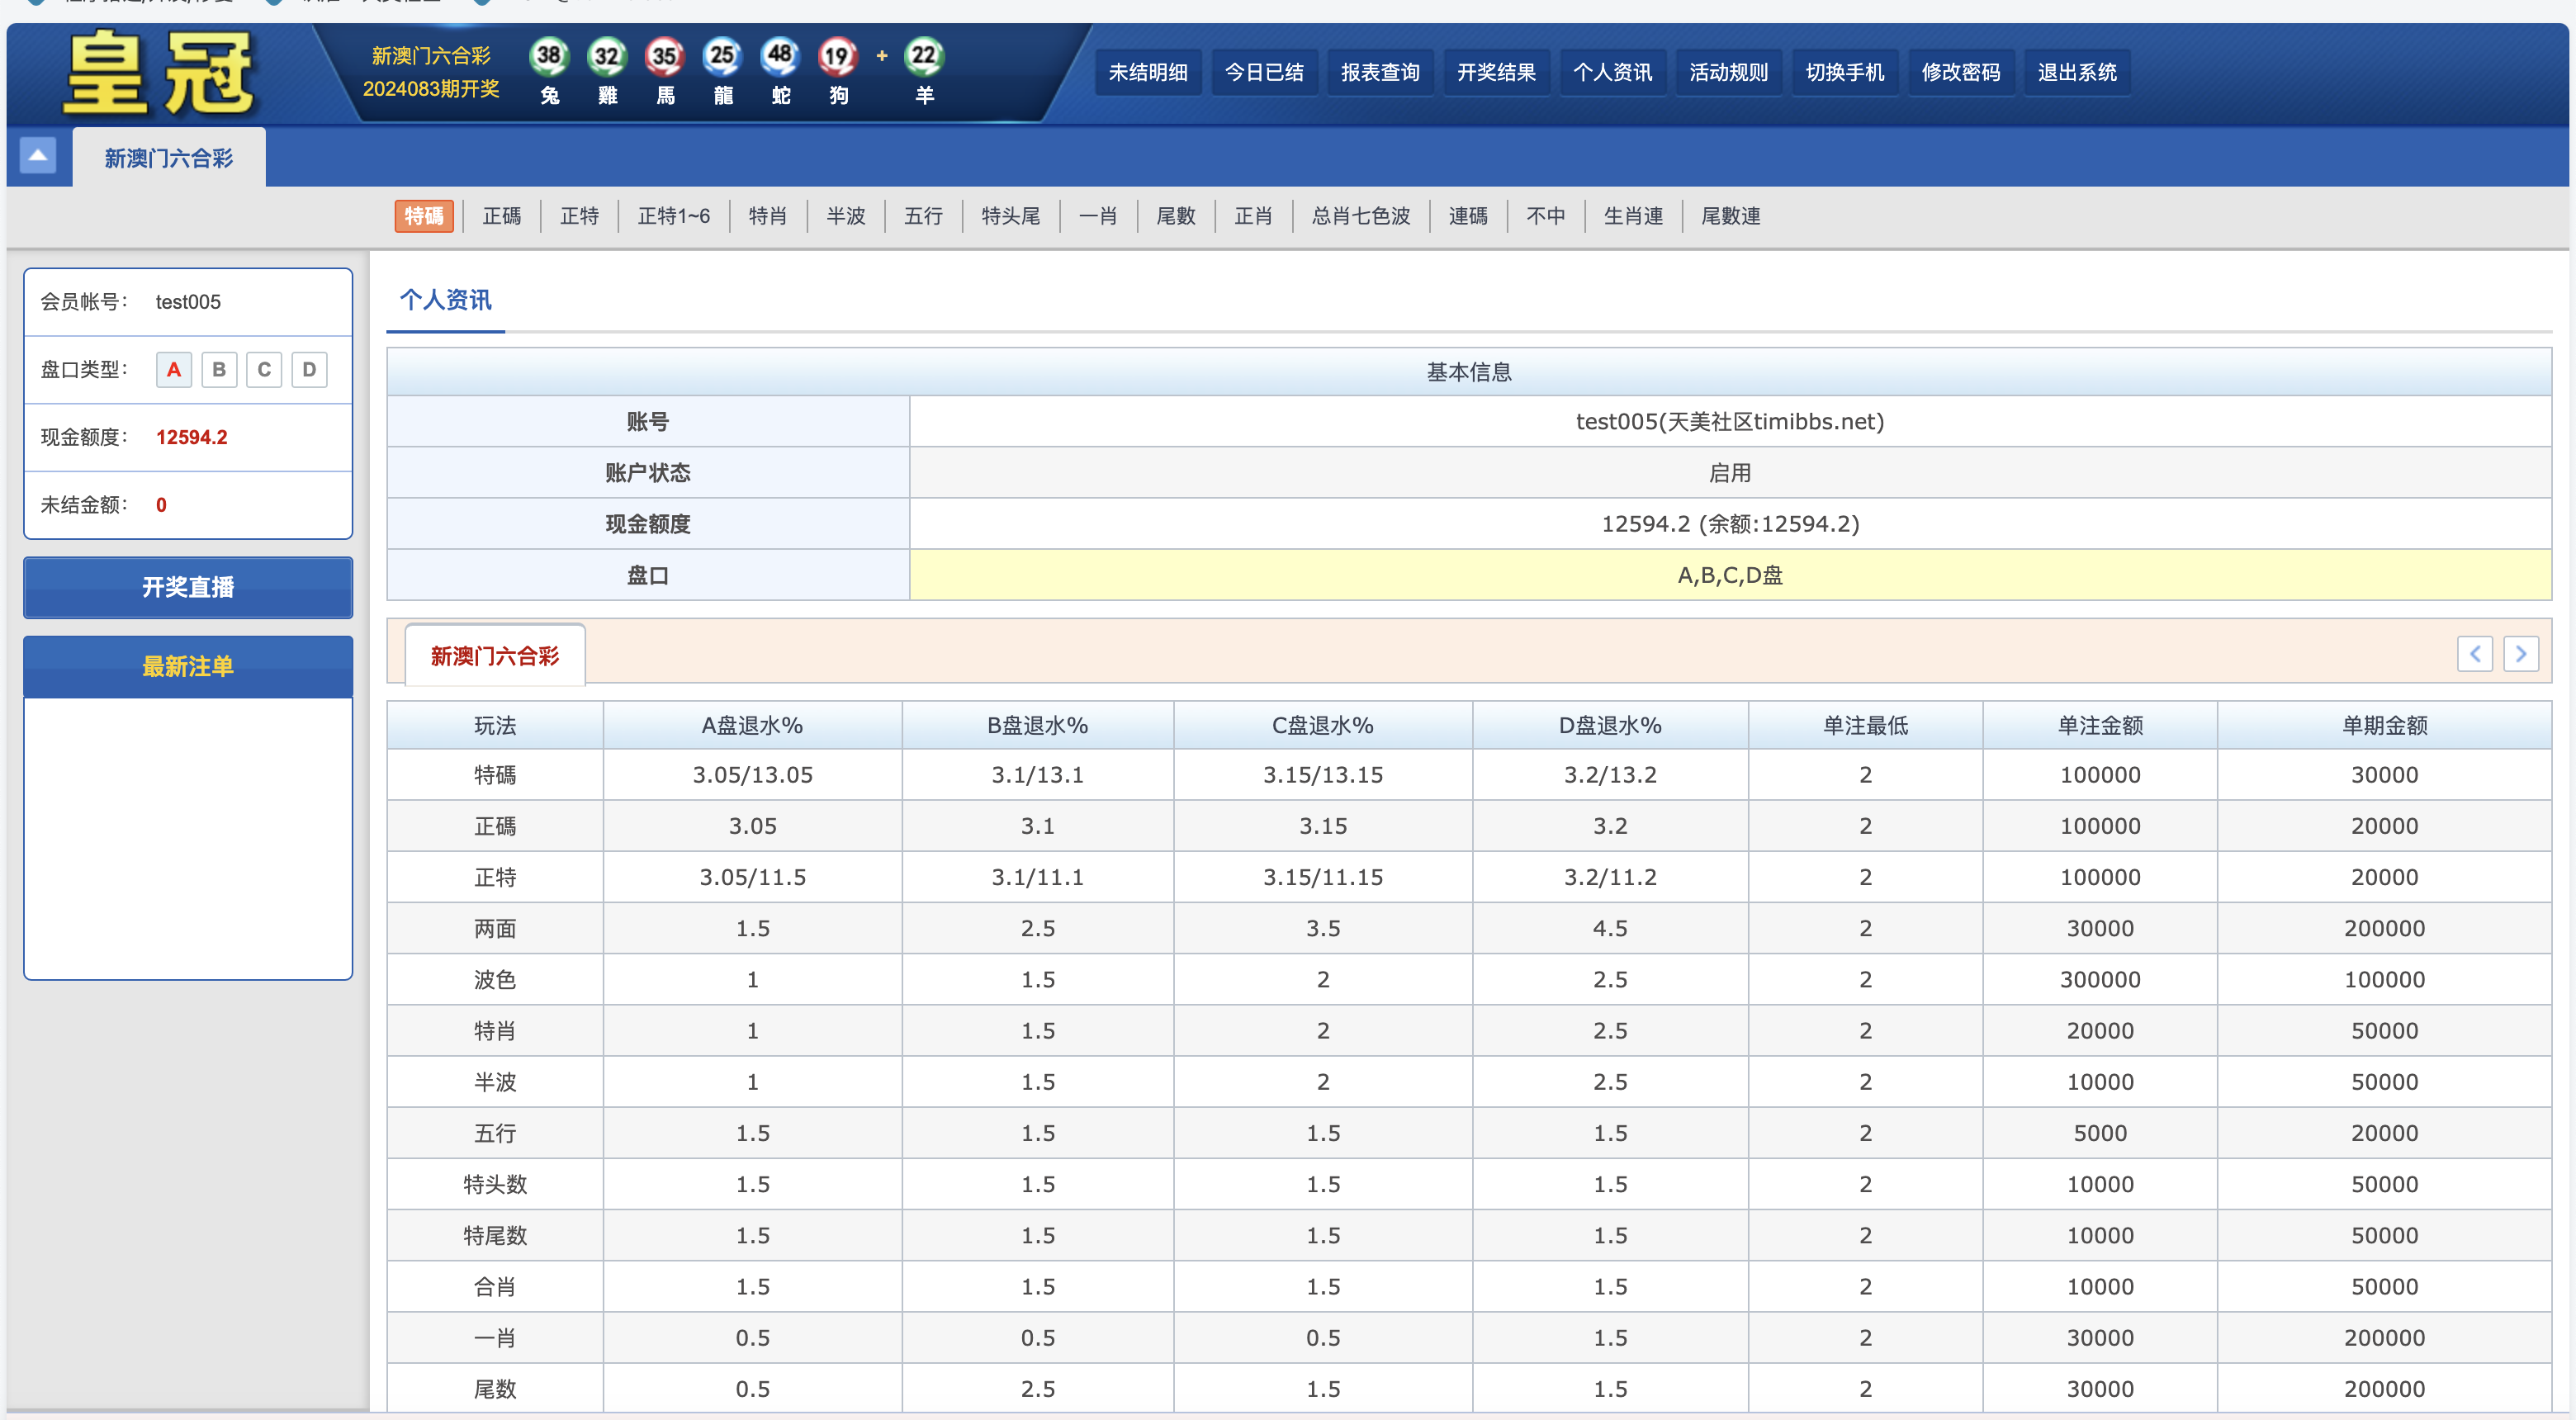Open the 开奖直播 live draw button

188,587
